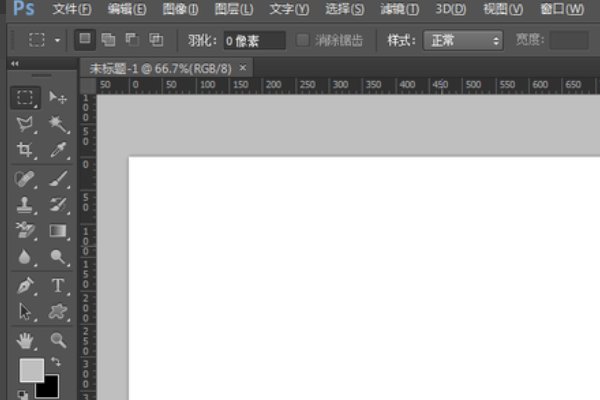Image resolution: width=600 pixels, height=400 pixels.
Task: Open the 图像(I) menu
Action: click(x=180, y=9)
